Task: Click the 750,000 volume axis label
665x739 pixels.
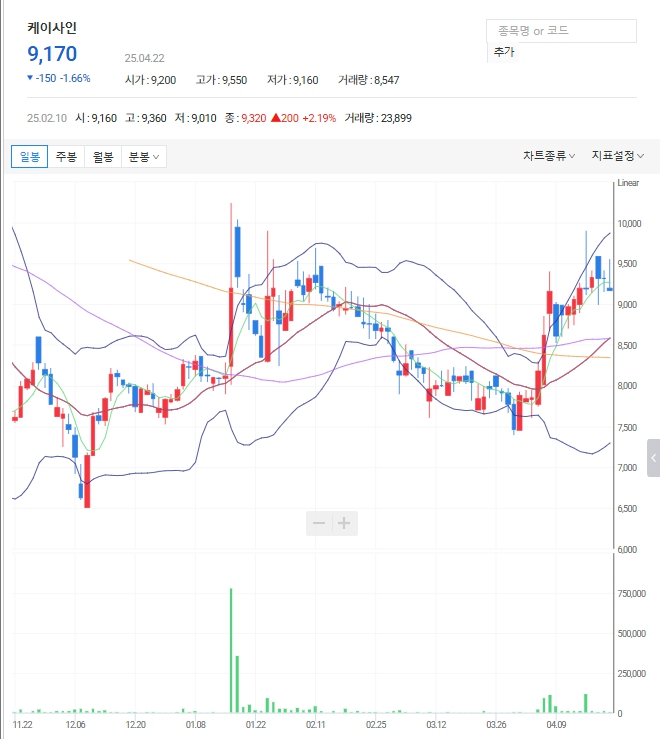Action: pos(632,593)
